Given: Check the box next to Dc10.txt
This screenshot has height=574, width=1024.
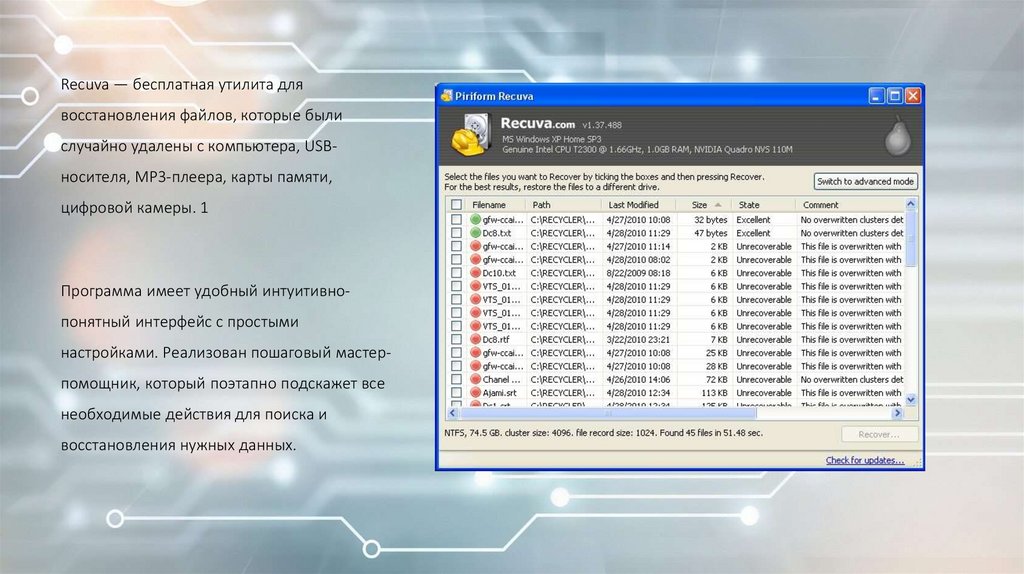Looking at the screenshot, I should (x=456, y=273).
